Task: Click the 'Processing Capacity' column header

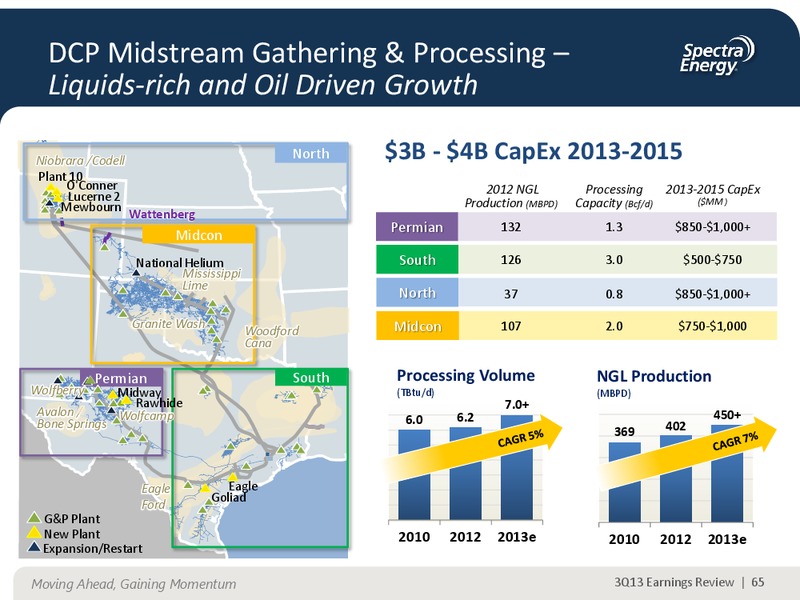Action: tap(614, 196)
